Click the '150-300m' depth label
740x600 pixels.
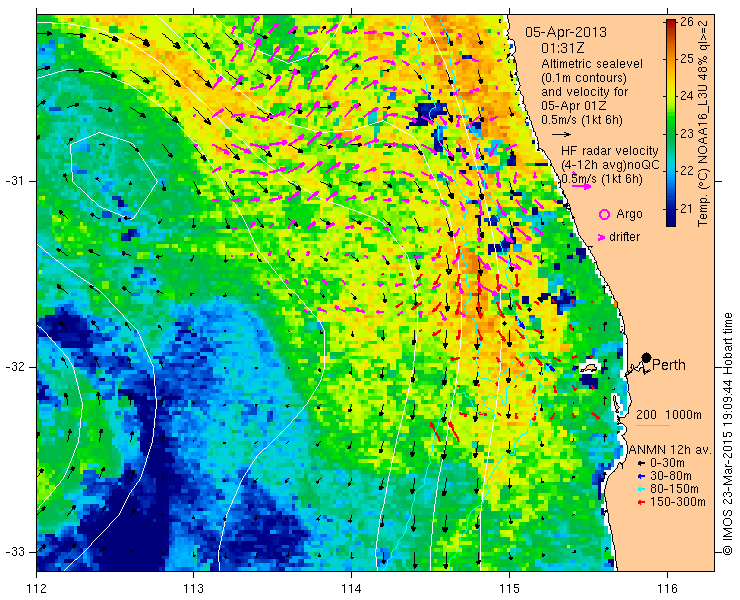pos(678,502)
